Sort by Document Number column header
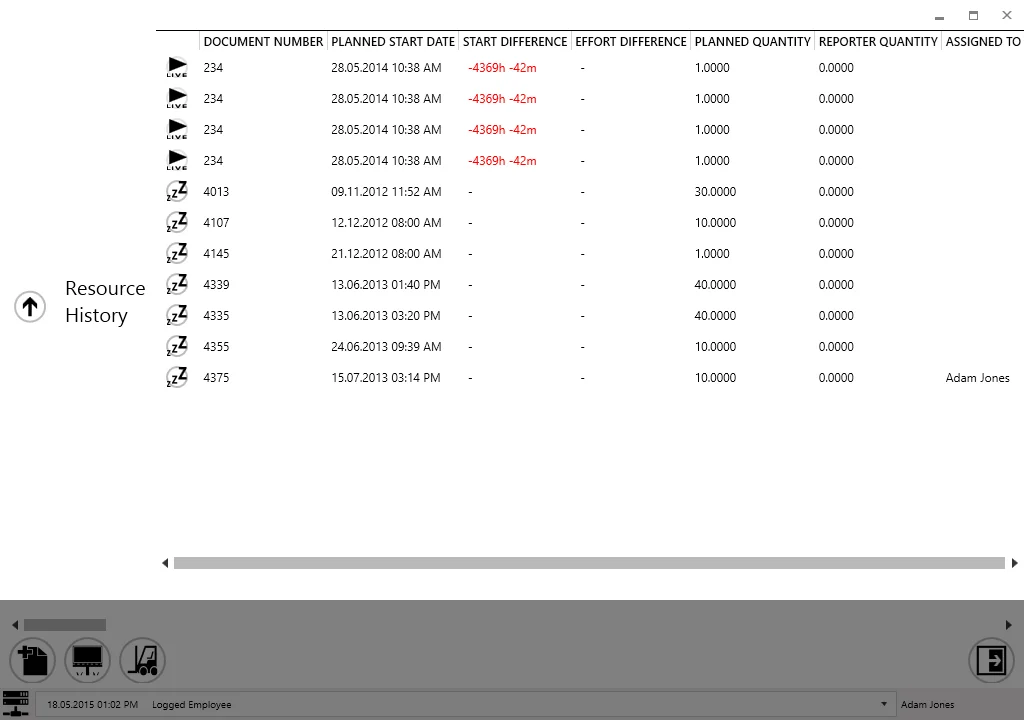The image size is (1024, 720). pyautogui.click(x=263, y=42)
